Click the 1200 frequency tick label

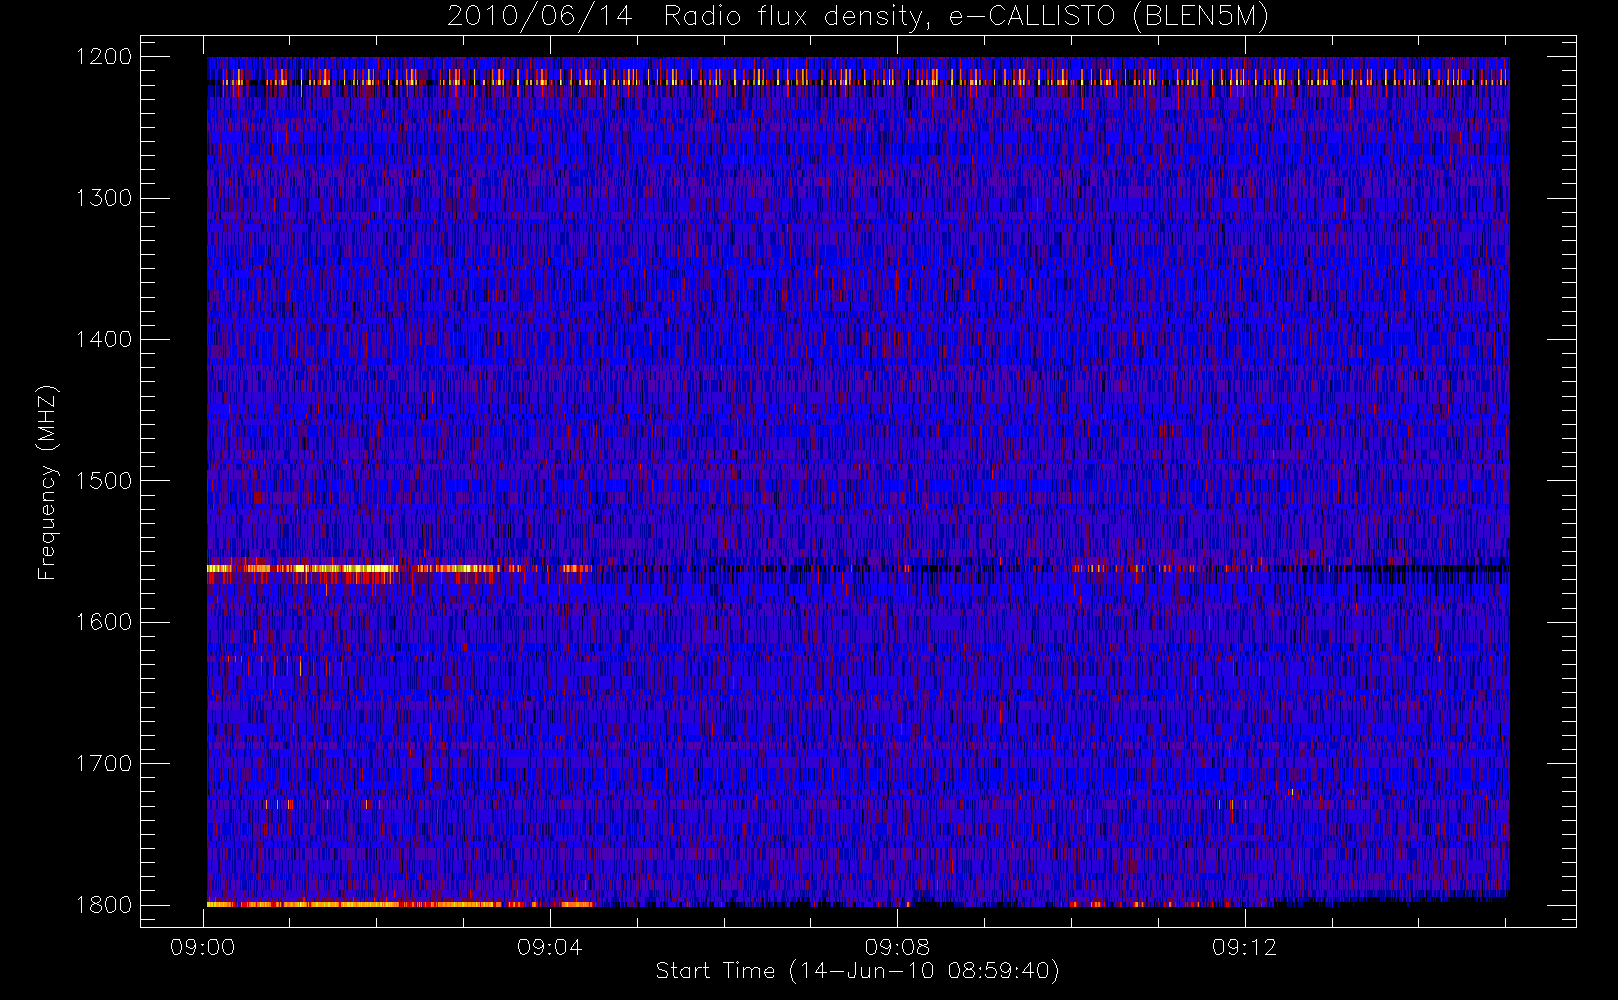point(104,57)
